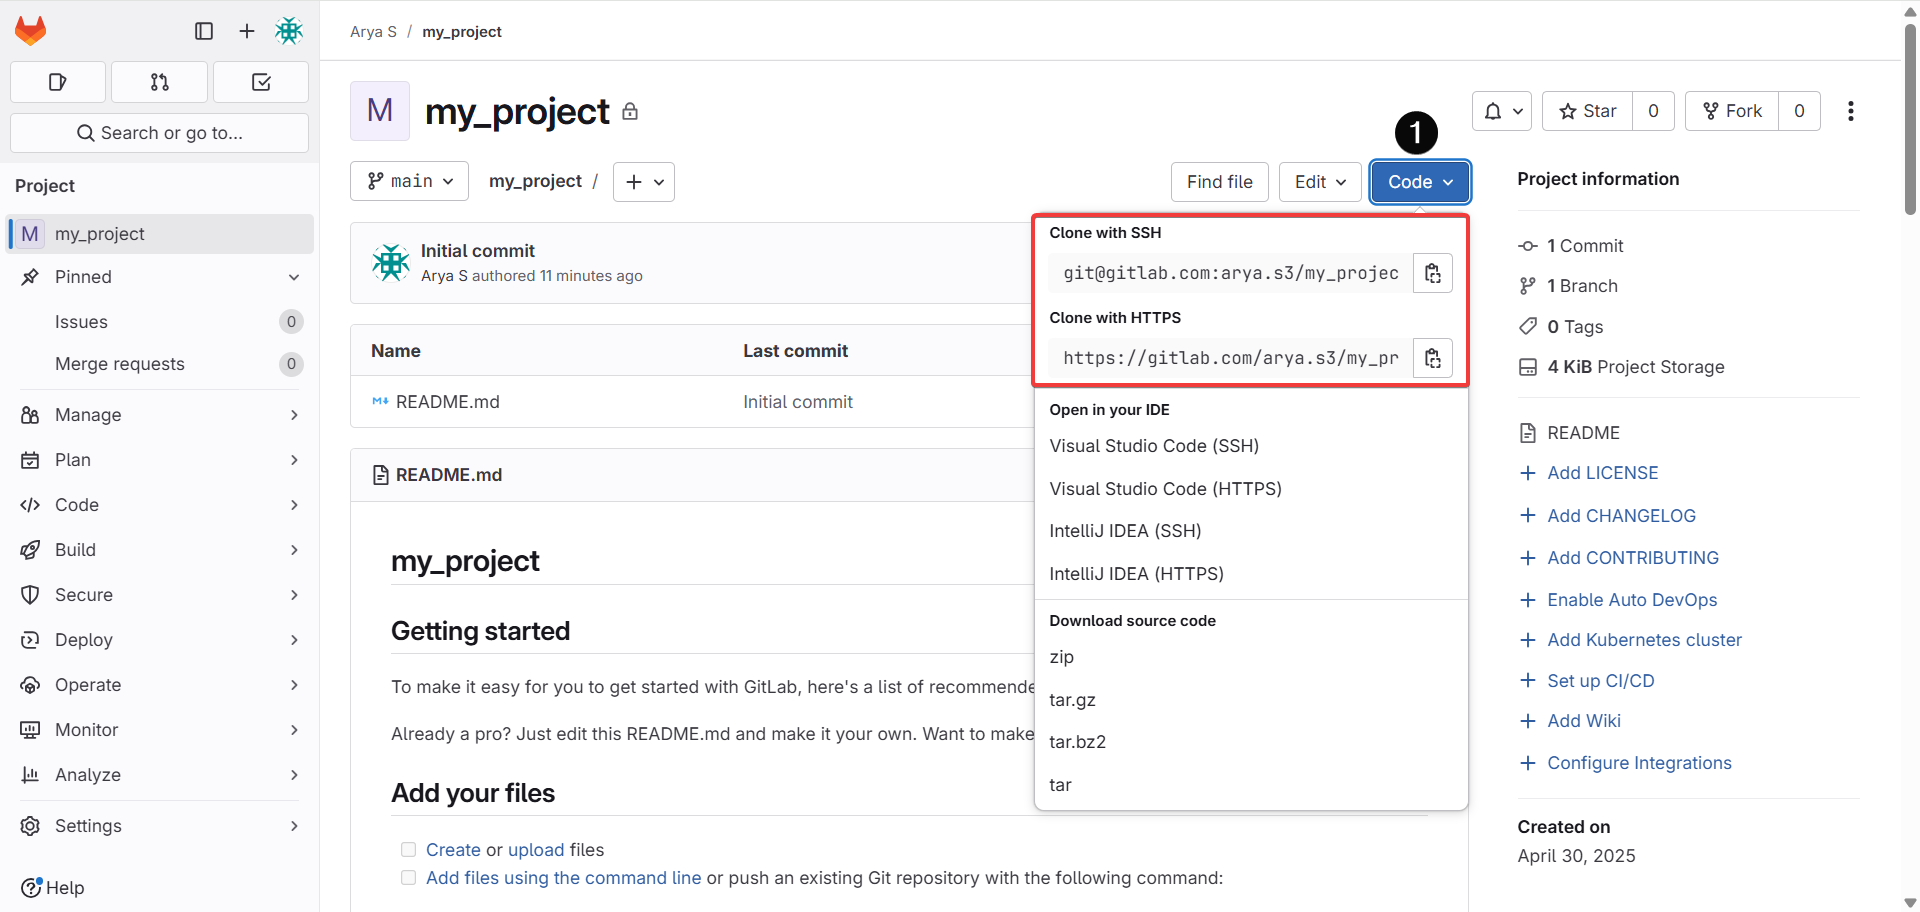Copy the SSH clone URL

tap(1432, 272)
